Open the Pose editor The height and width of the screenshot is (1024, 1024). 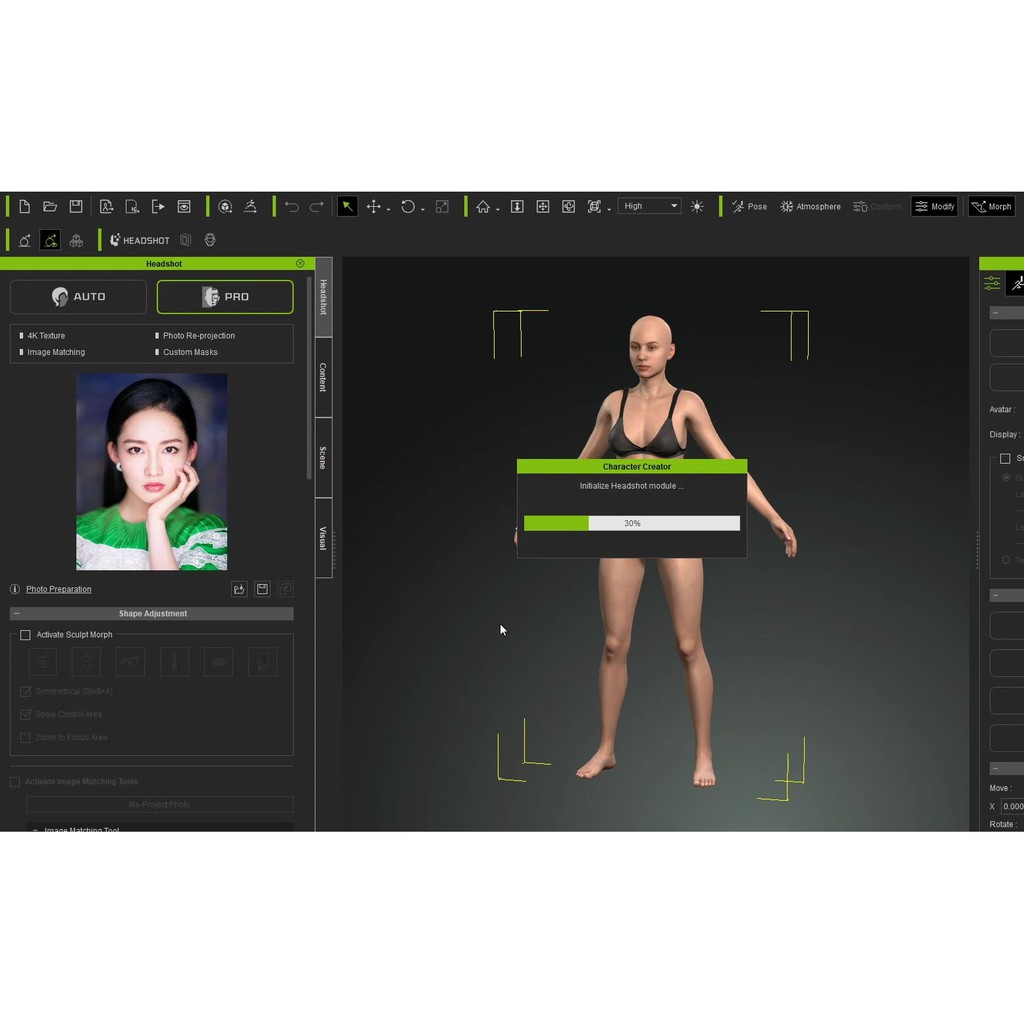click(x=749, y=206)
